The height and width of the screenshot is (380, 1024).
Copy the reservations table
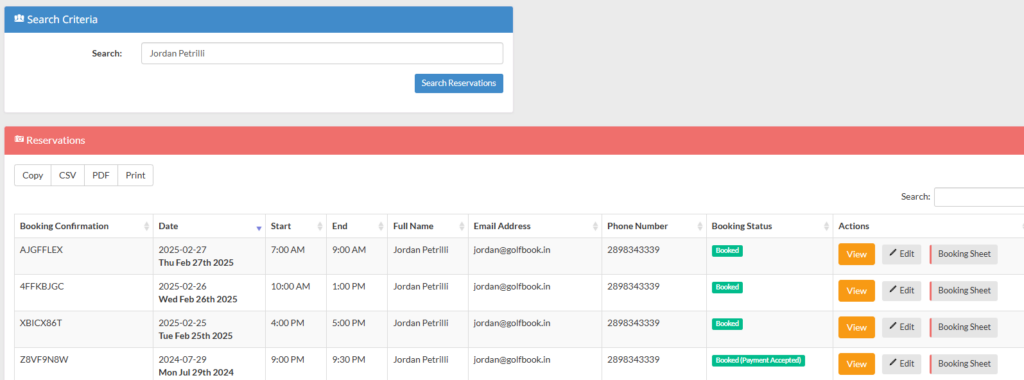click(33, 176)
